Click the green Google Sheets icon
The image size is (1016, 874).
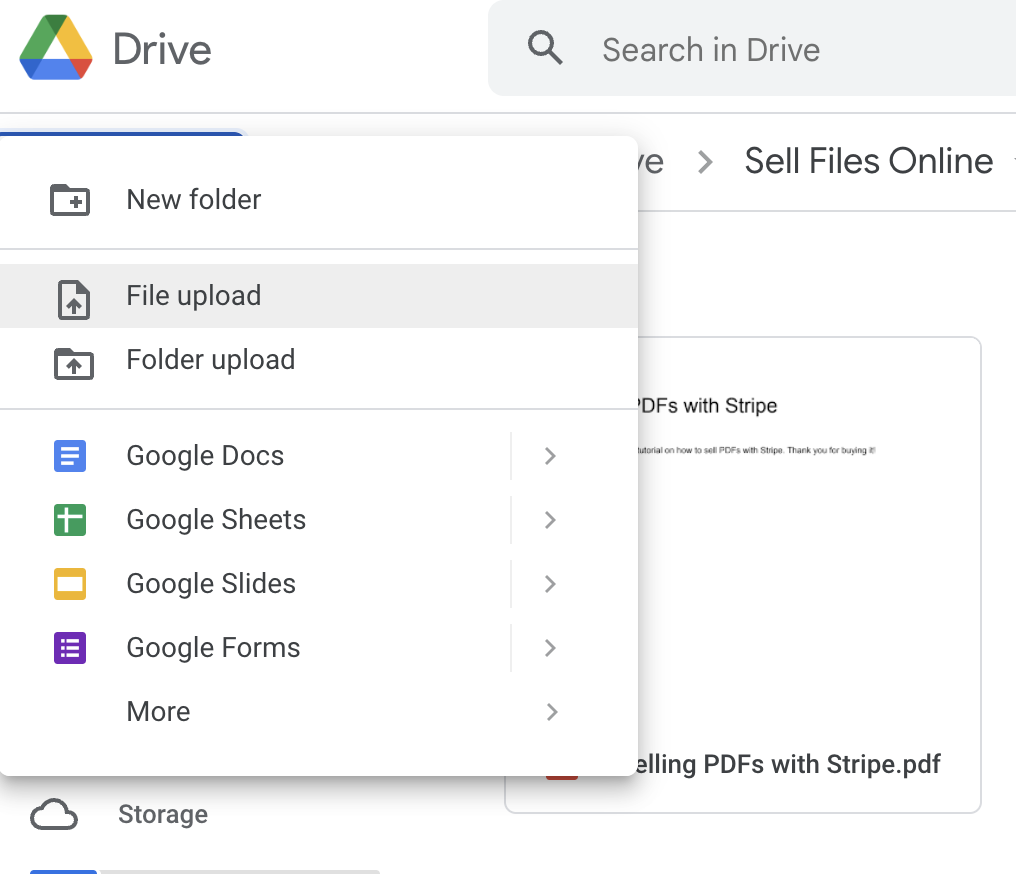point(70,520)
